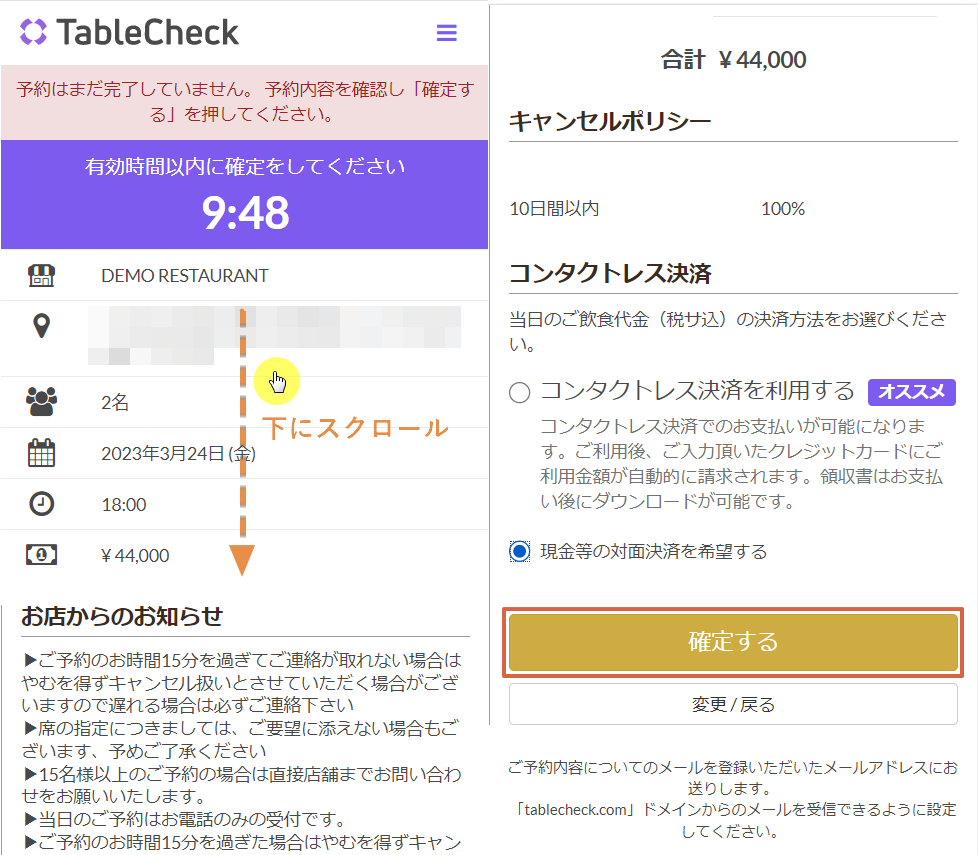The width and height of the screenshot is (979, 855).
Task: Click the 合計 ¥44,000 total amount
Action: [x=733, y=60]
